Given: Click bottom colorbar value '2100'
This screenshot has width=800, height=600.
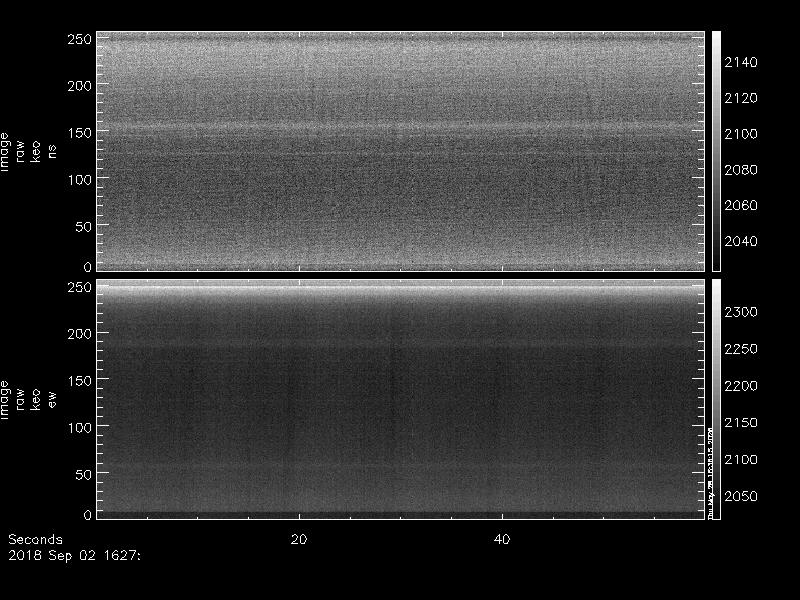Looking at the screenshot, I should 741,459.
